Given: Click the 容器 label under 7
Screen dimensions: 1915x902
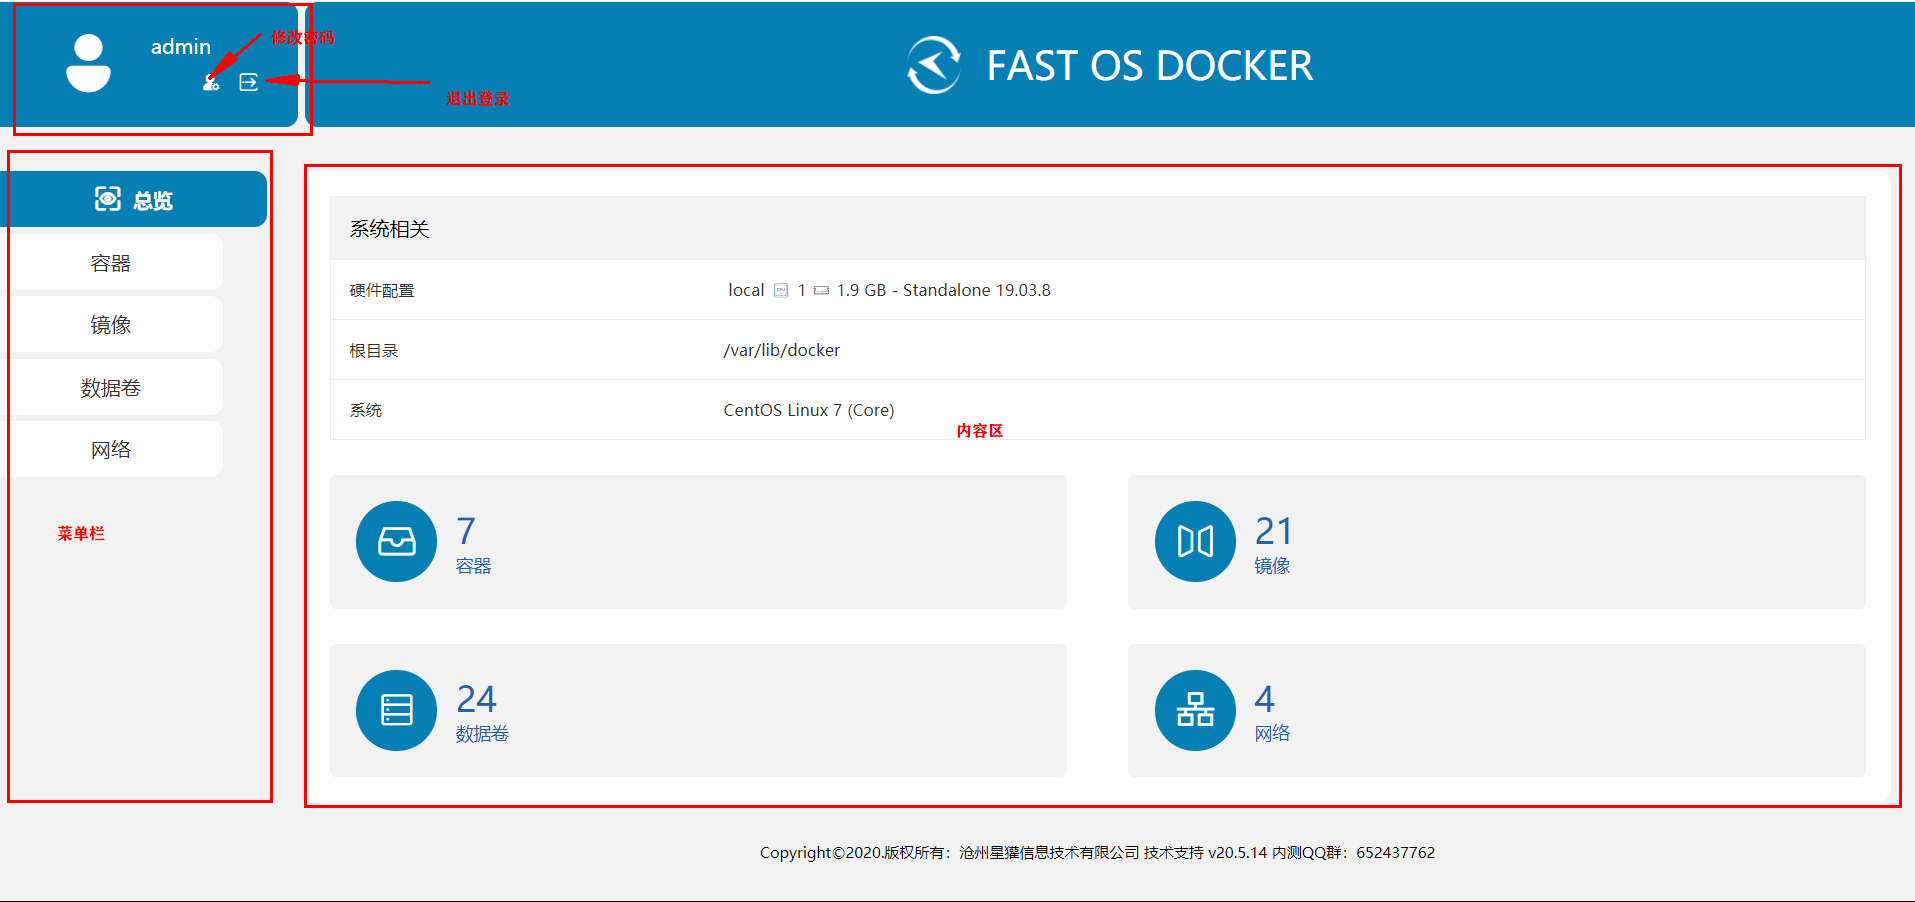Looking at the screenshot, I should click(474, 566).
